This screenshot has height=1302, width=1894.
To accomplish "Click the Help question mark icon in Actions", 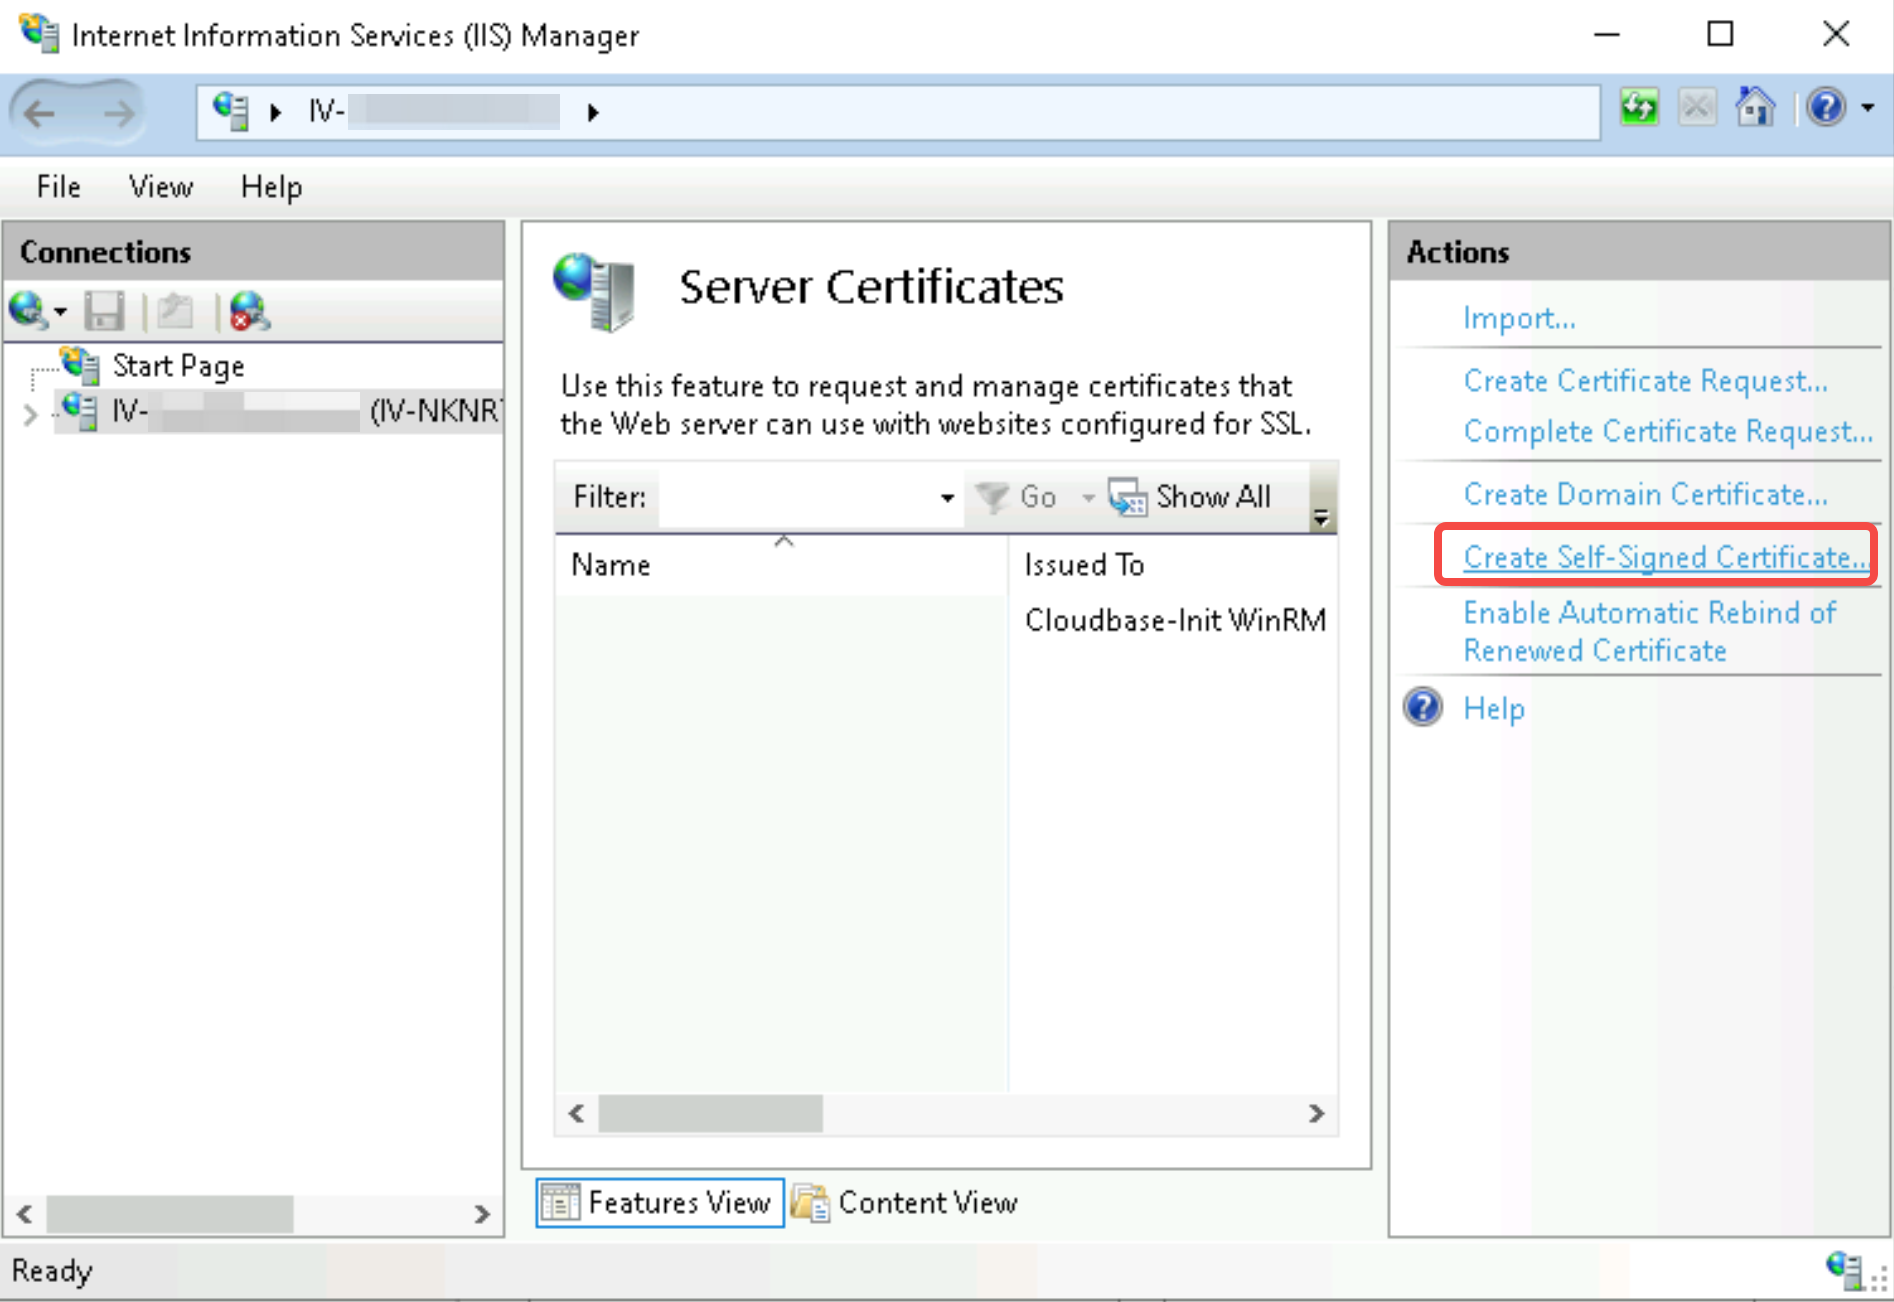I will [1422, 707].
